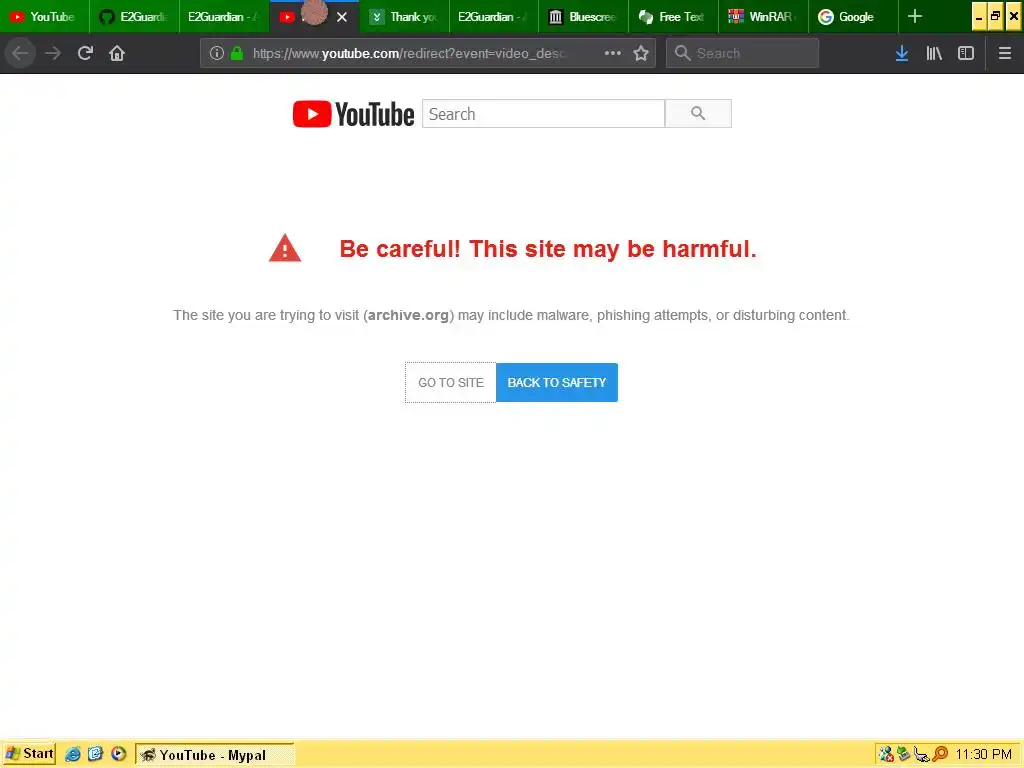The image size is (1024, 768).
Task: Go forward with the browser forward arrow
Action: point(53,53)
